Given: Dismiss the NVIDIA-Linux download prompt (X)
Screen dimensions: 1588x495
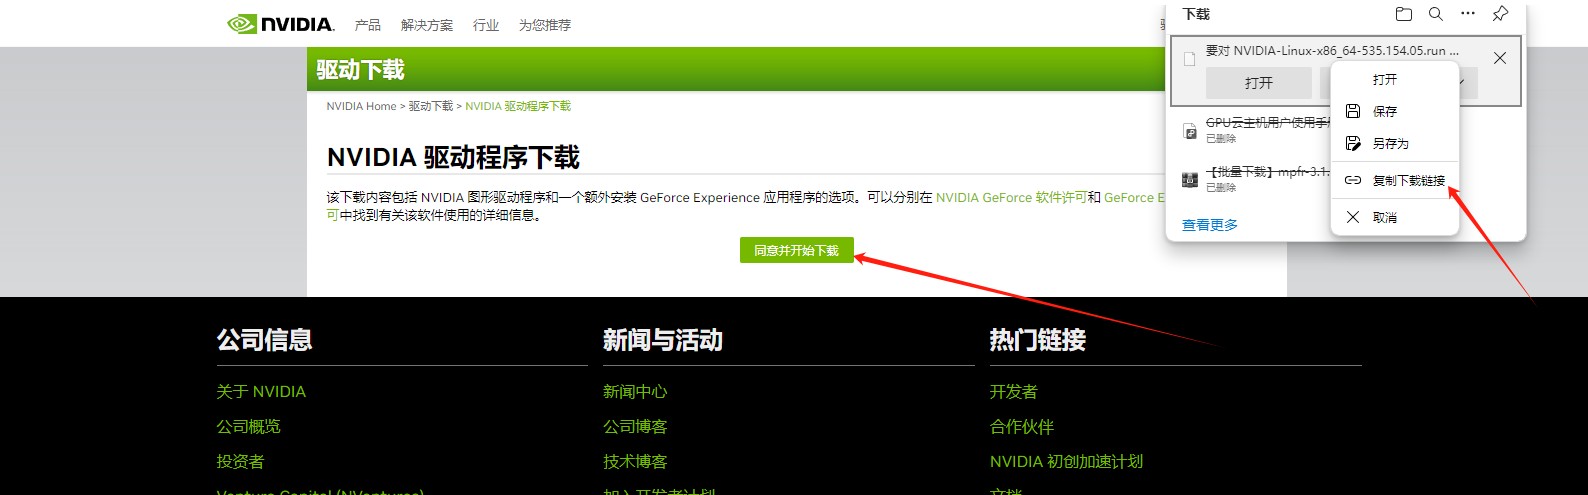Looking at the screenshot, I should pyautogui.click(x=1500, y=58).
